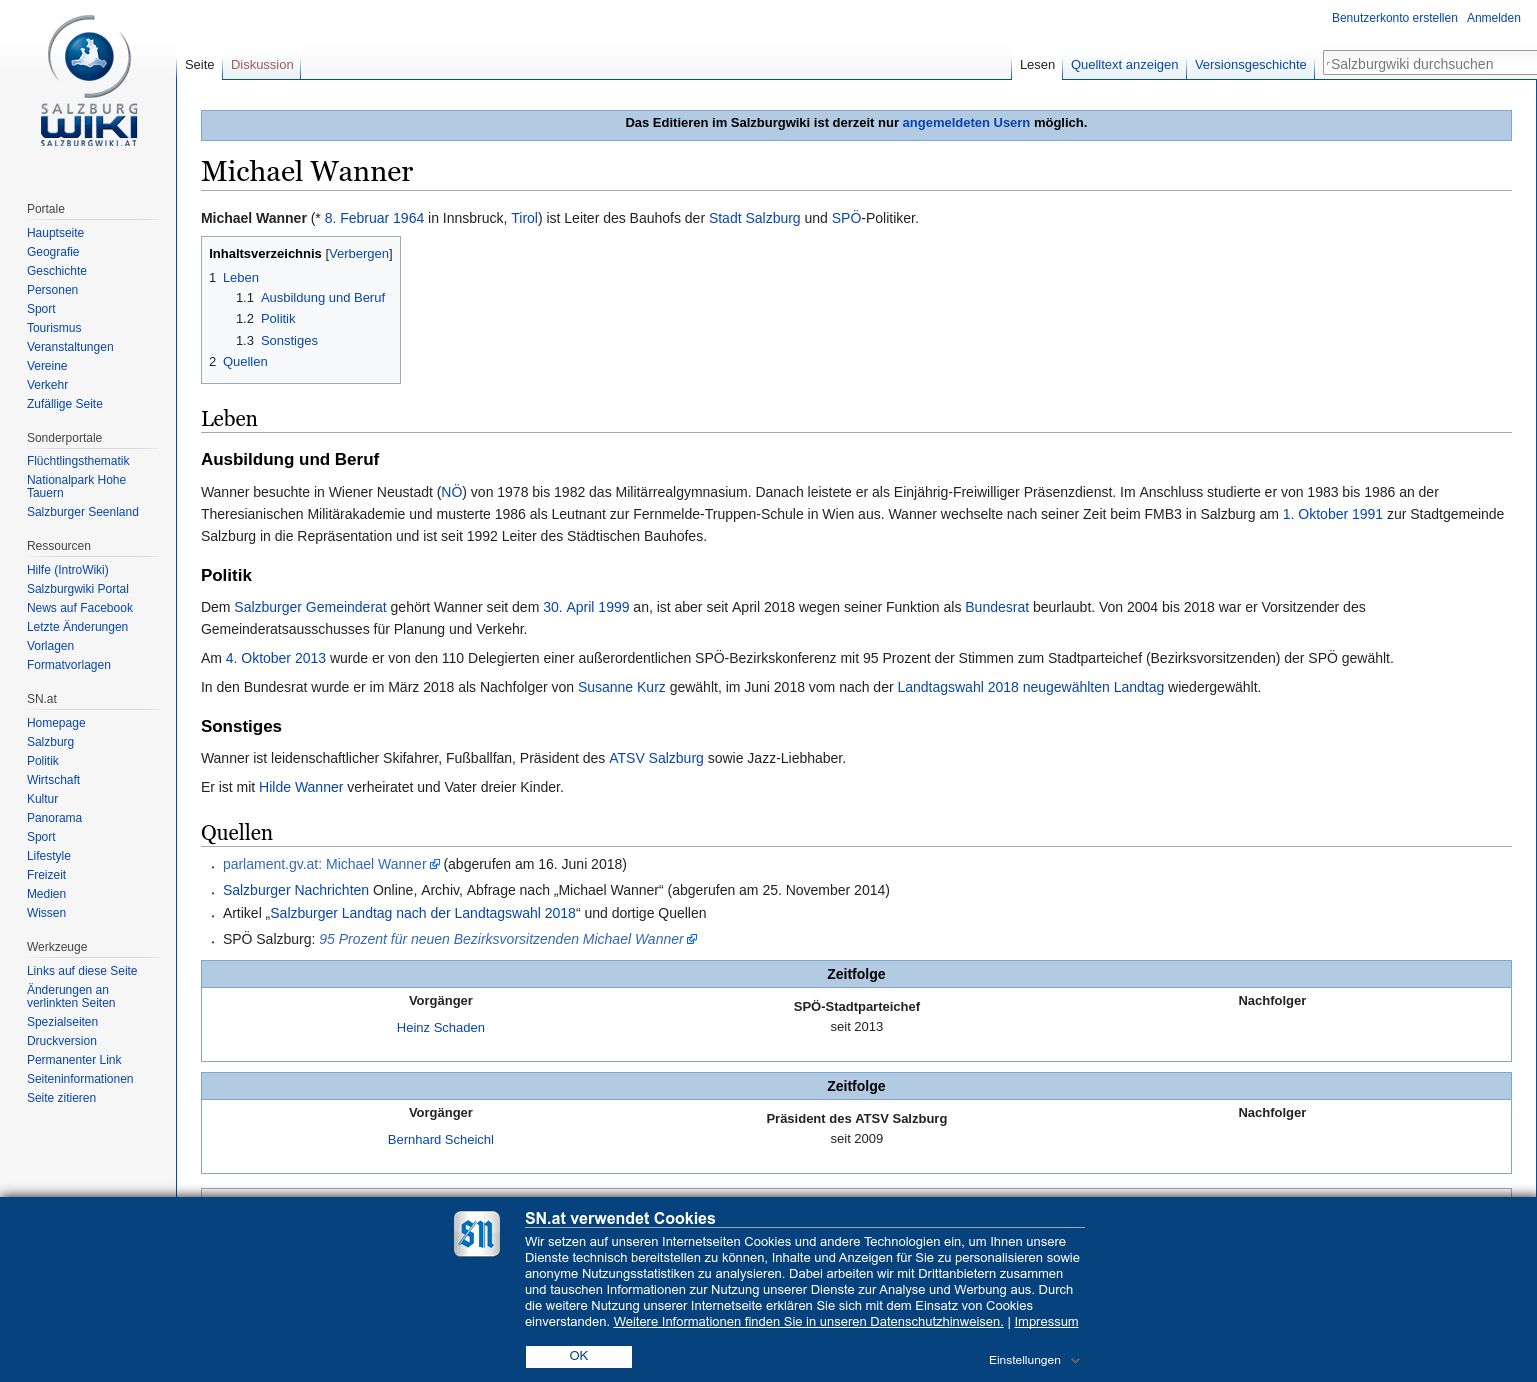
Task: Open Nationalpark Hohe Tauern portal
Action: click(77, 486)
